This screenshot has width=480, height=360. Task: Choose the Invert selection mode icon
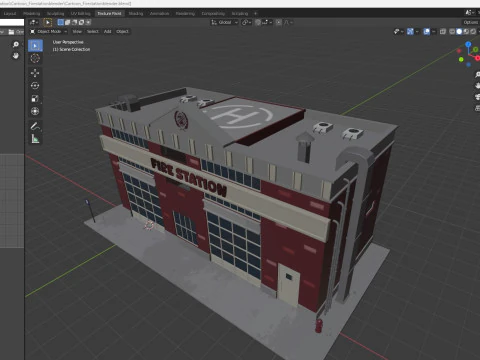pos(81,22)
